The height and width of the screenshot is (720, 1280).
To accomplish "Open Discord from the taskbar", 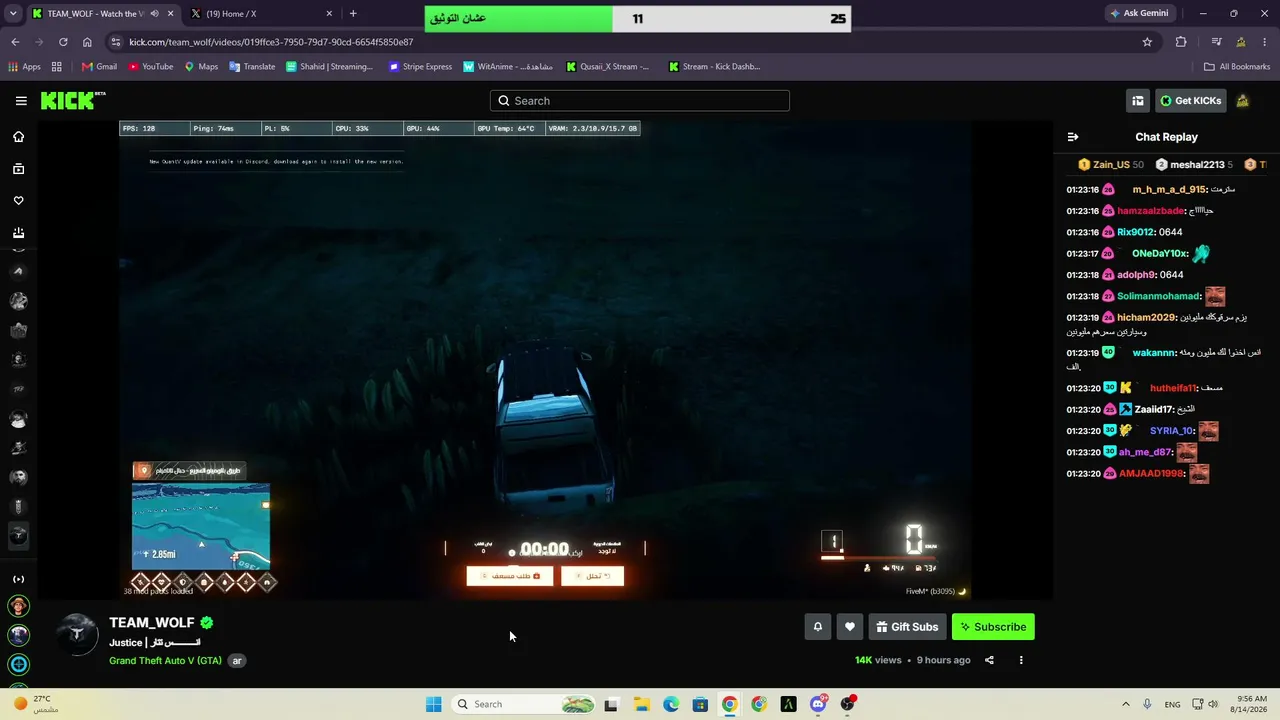I will [818, 704].
